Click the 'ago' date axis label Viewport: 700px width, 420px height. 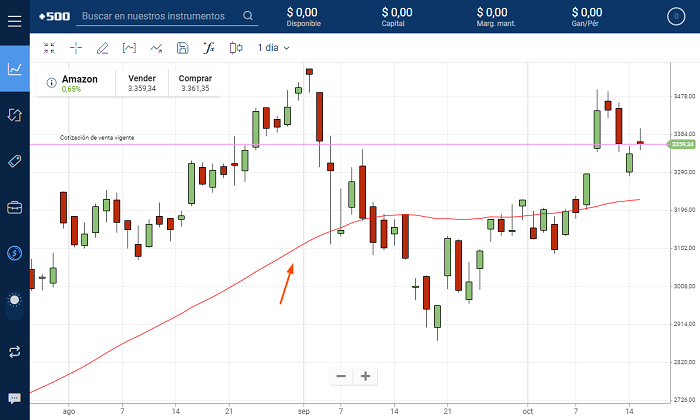69,412
